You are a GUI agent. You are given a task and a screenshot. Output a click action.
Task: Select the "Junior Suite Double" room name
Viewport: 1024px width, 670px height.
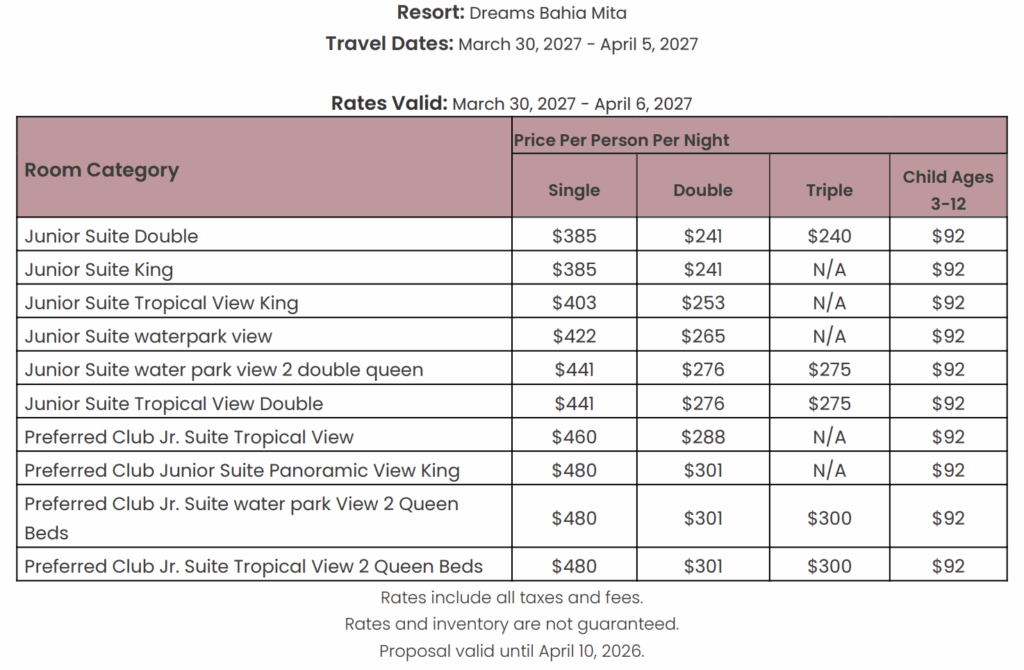pos(112,236)
